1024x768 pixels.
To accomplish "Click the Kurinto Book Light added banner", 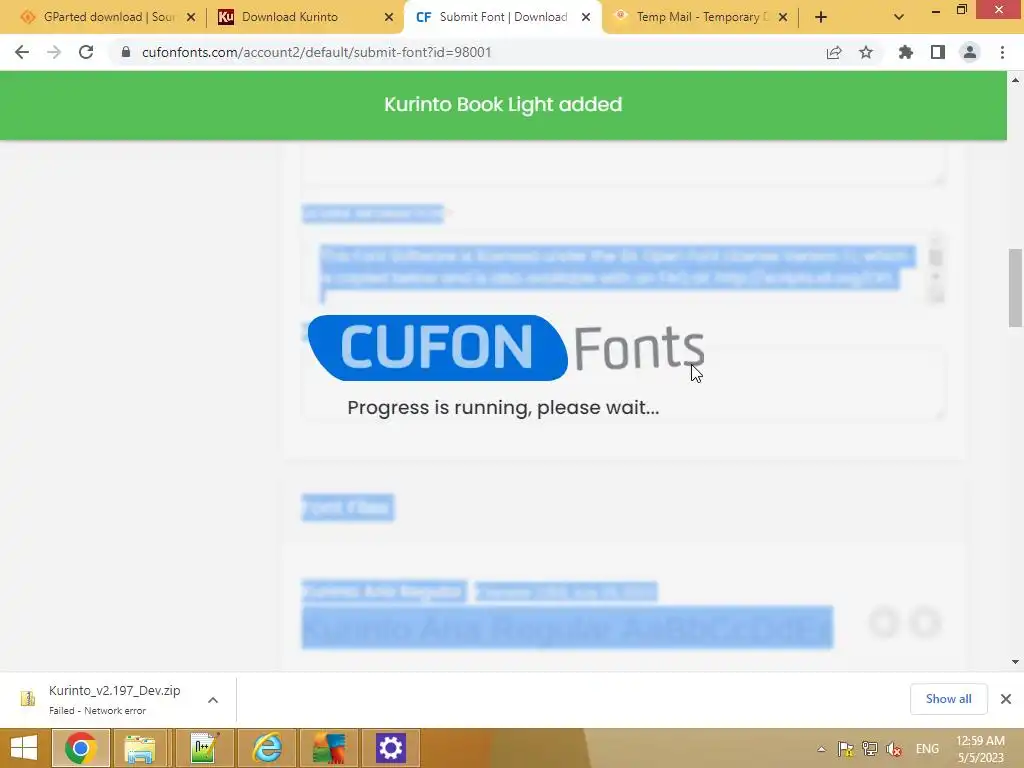I will point(503,104).
